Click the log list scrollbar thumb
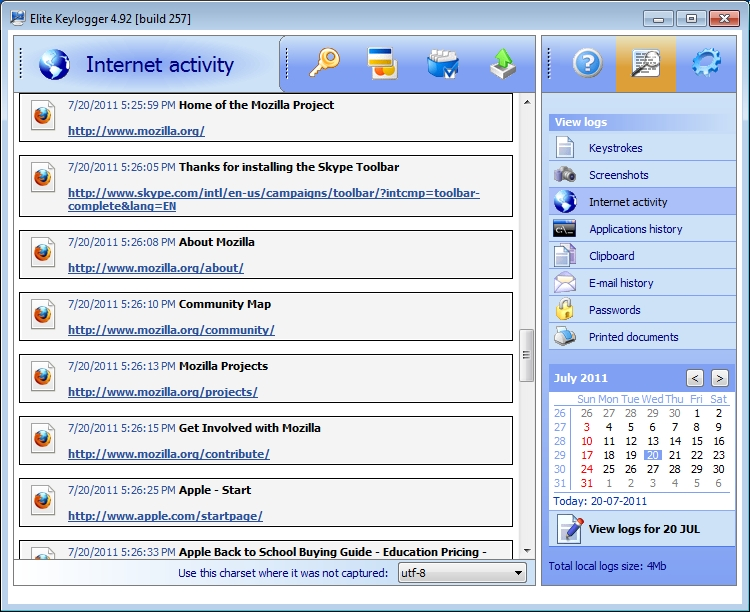The image size is (750, 612). pos(527,355)
